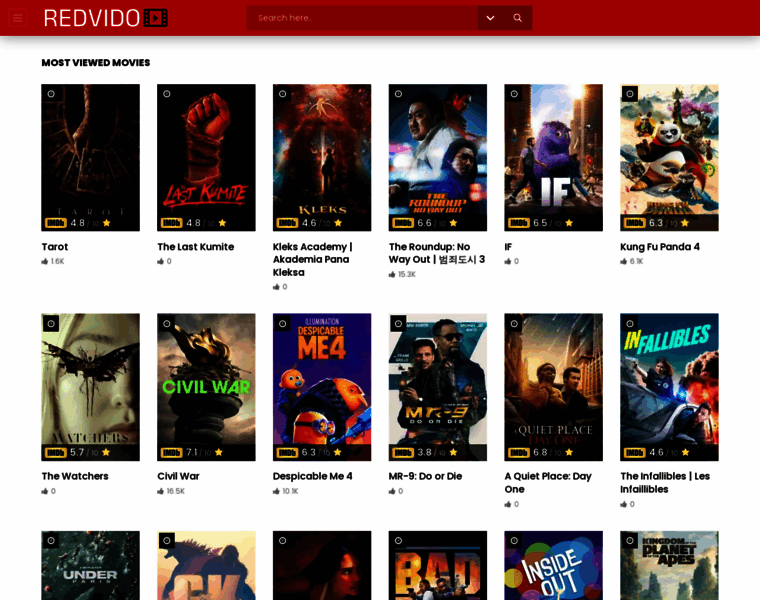The width and height of the screenshot is (760, 600).
Task: Click the REDVIDO logo
Action: pyautogui.click(x=106, y=18)
